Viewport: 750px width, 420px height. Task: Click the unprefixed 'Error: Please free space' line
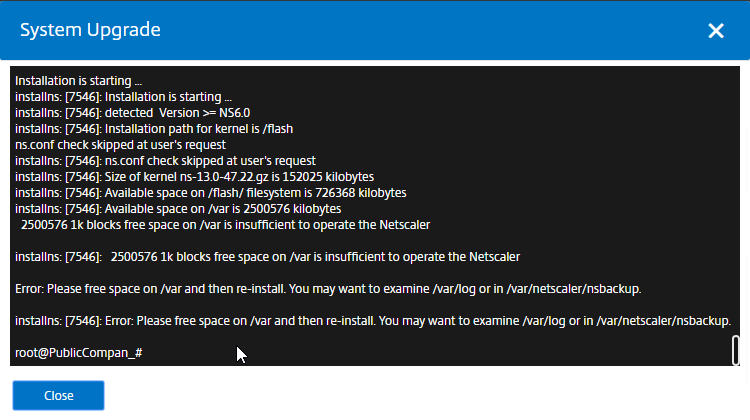[328, 289]
